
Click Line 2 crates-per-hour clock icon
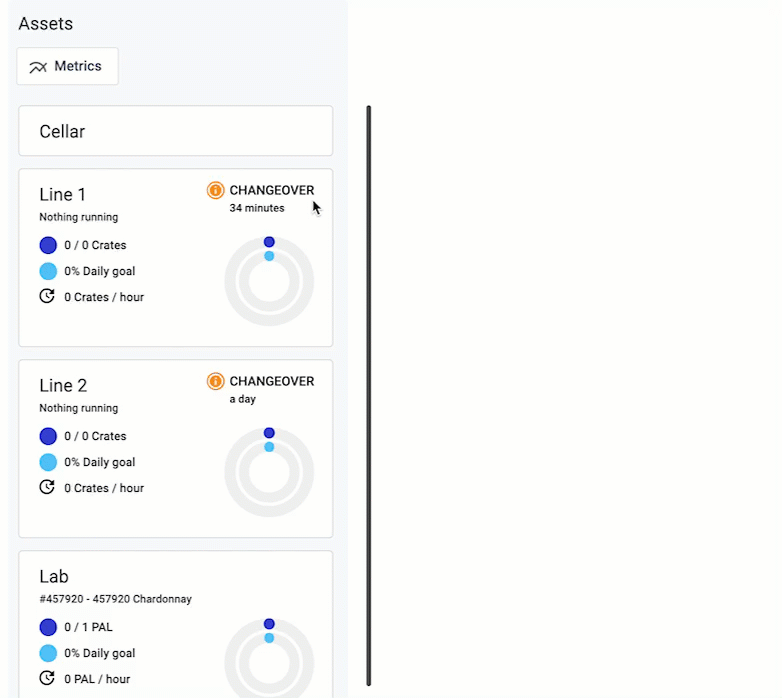47,487
